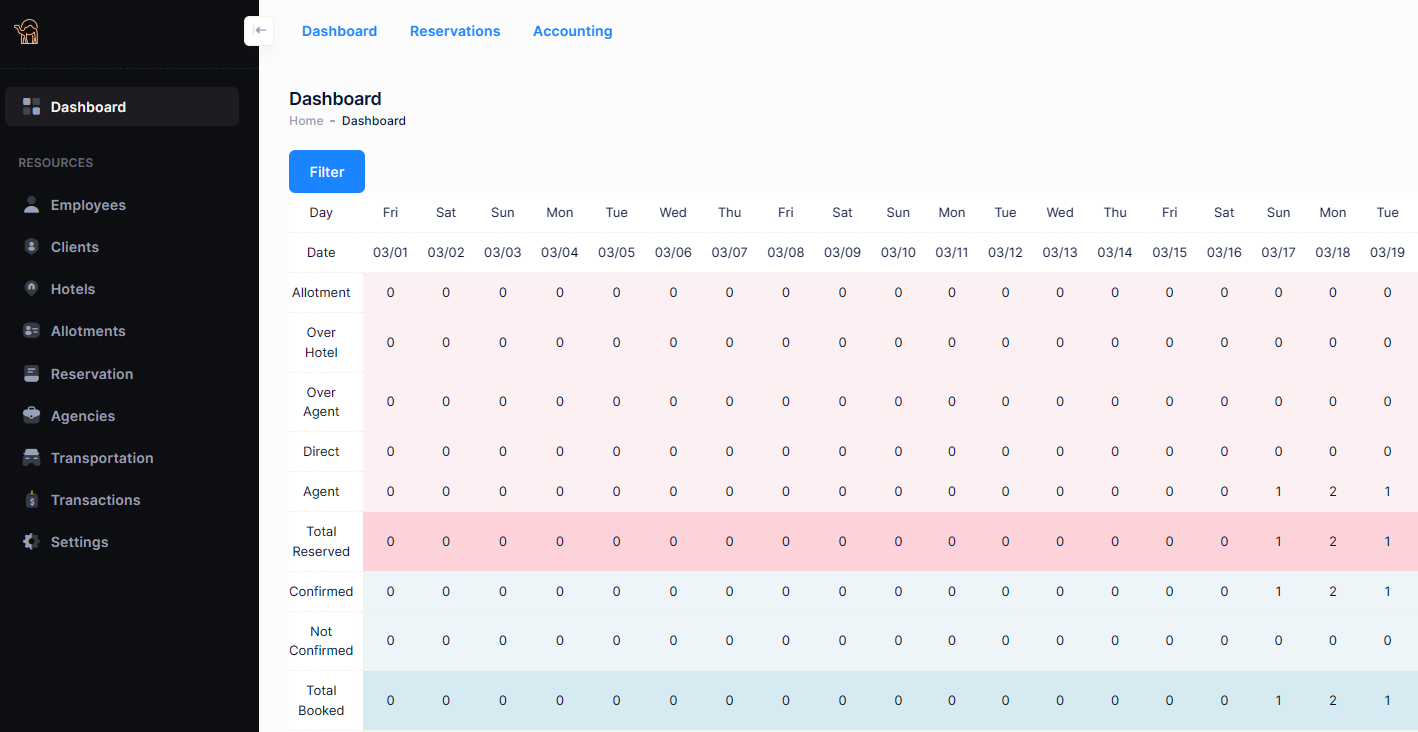
Task: Open the Accounting top tab
Action: pyautogui.click(x=572, y=31)
